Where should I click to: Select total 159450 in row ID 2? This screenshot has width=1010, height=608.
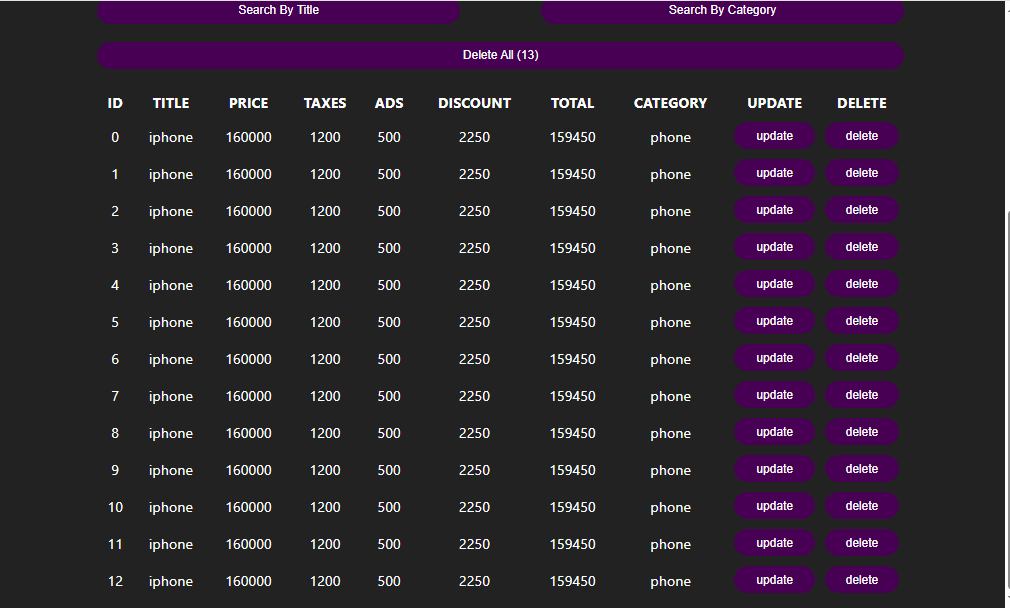(x=572, y=211)
